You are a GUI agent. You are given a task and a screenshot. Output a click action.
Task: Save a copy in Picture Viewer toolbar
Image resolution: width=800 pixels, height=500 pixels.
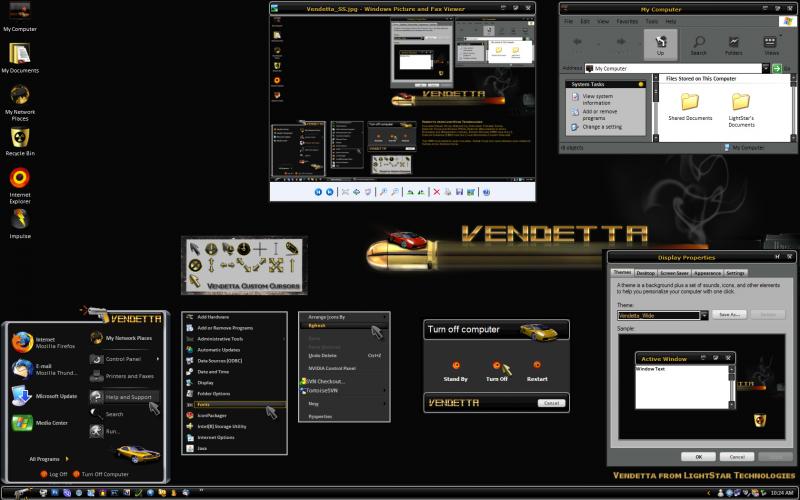coord(459,192)
